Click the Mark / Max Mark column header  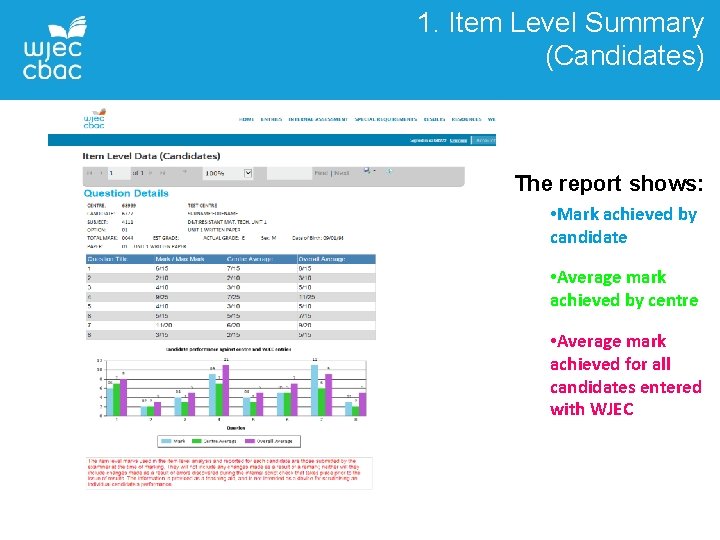(x=180, y=259)
